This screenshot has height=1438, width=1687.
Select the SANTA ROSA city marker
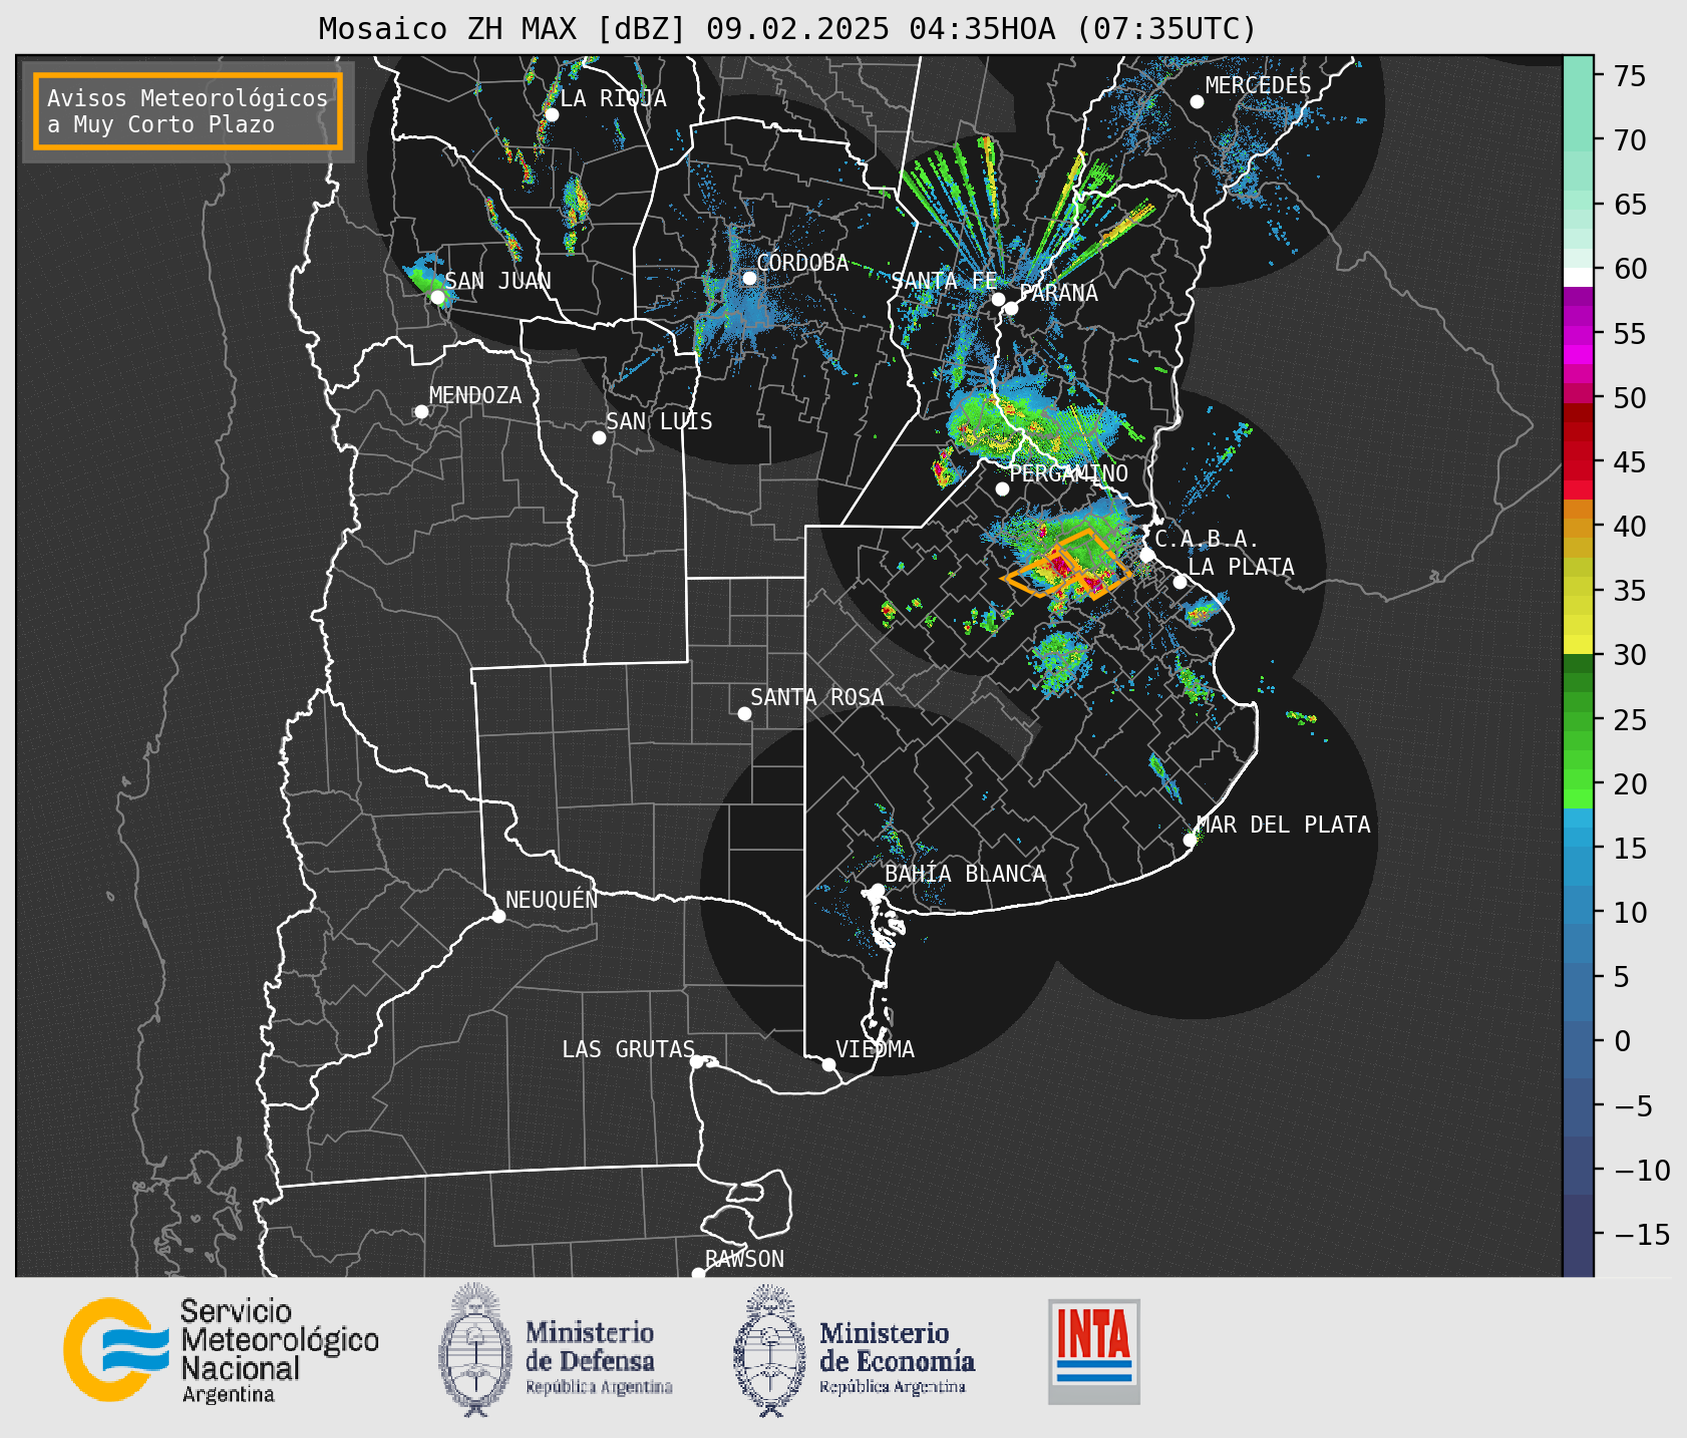(744, 713)
